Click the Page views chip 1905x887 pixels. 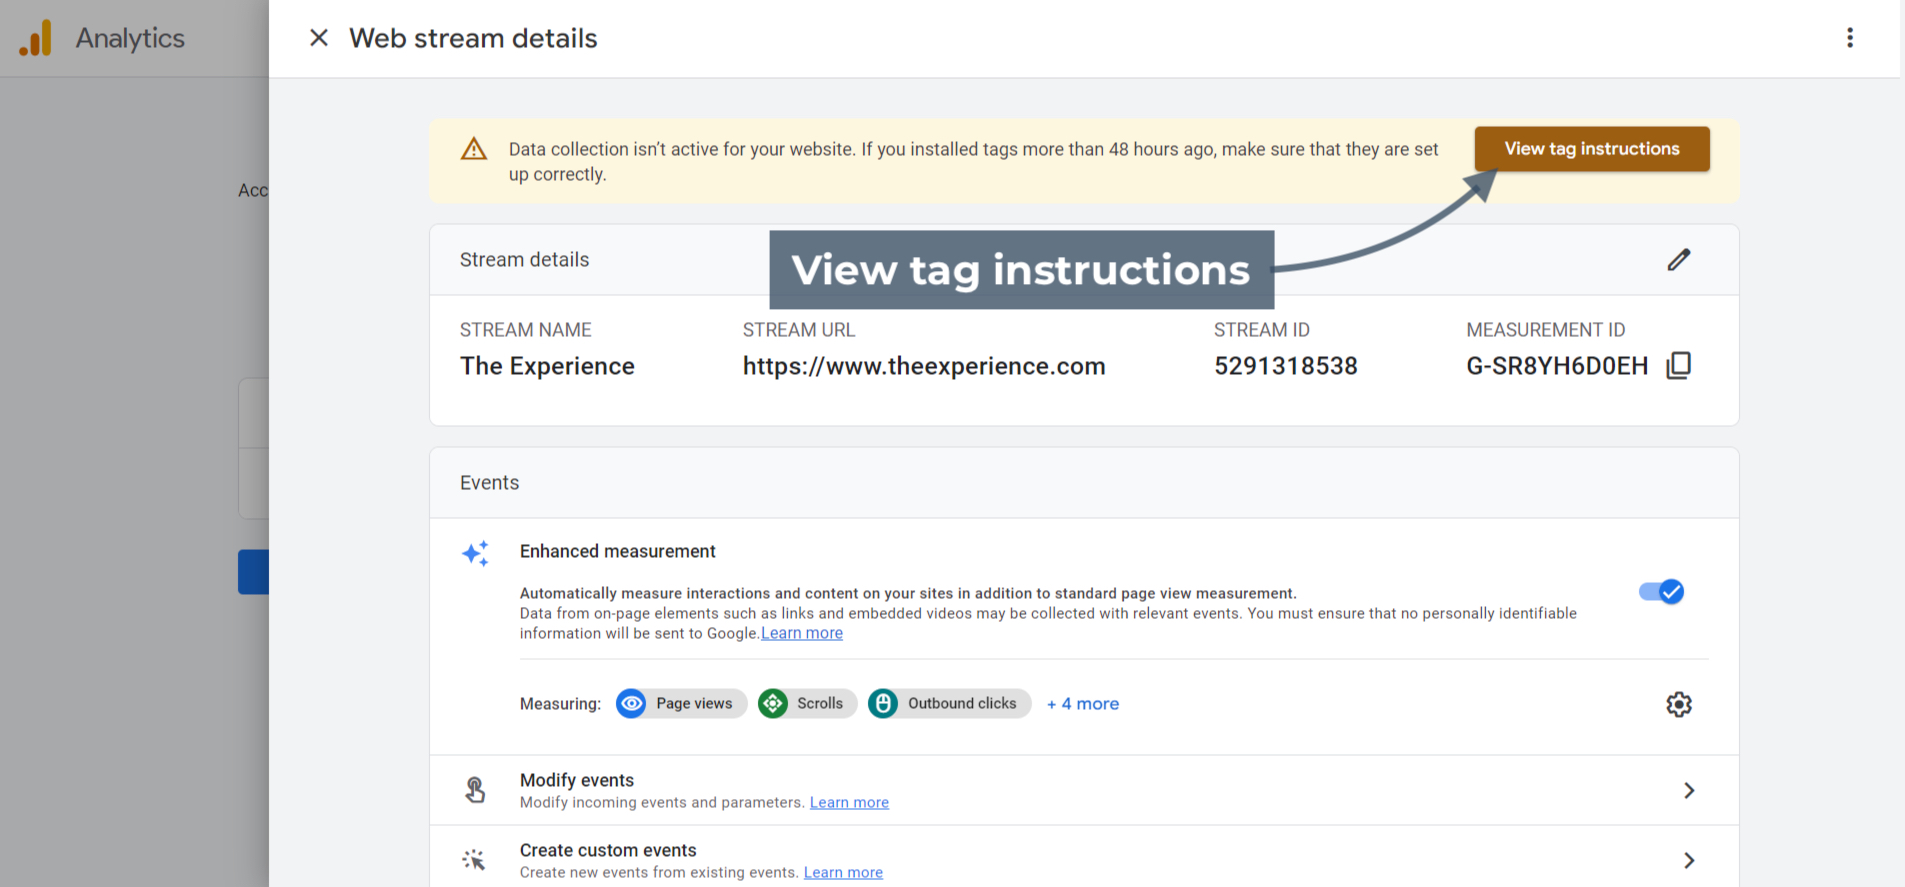tap(681, 704)
